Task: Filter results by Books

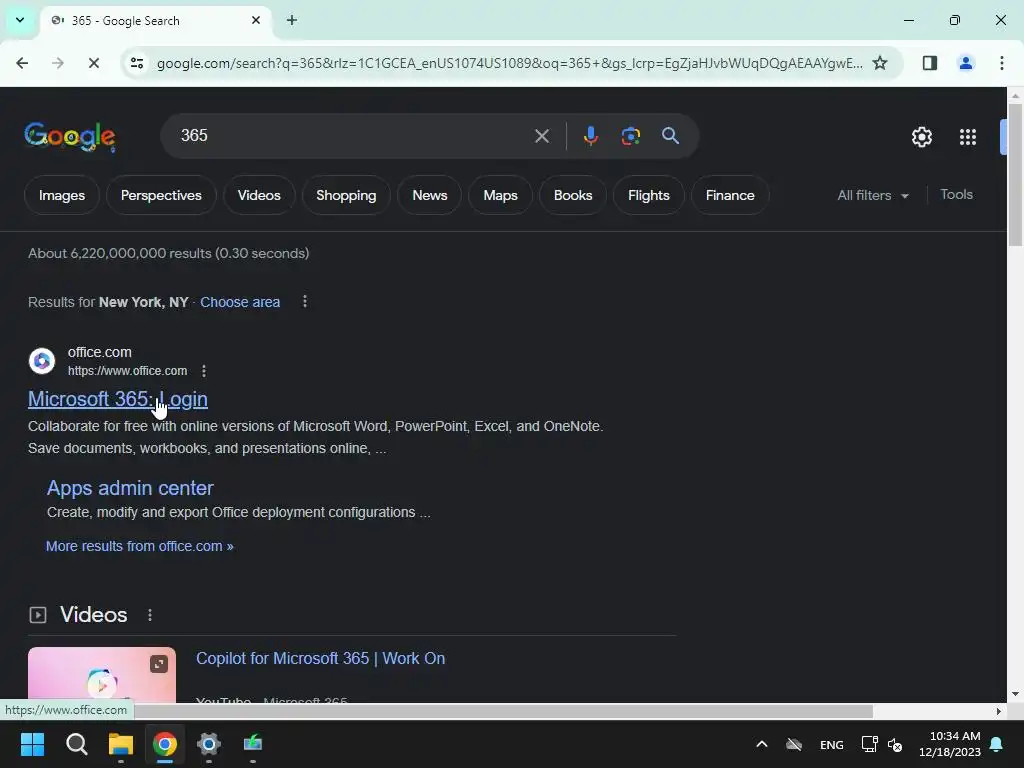Action: coord(573,195)
